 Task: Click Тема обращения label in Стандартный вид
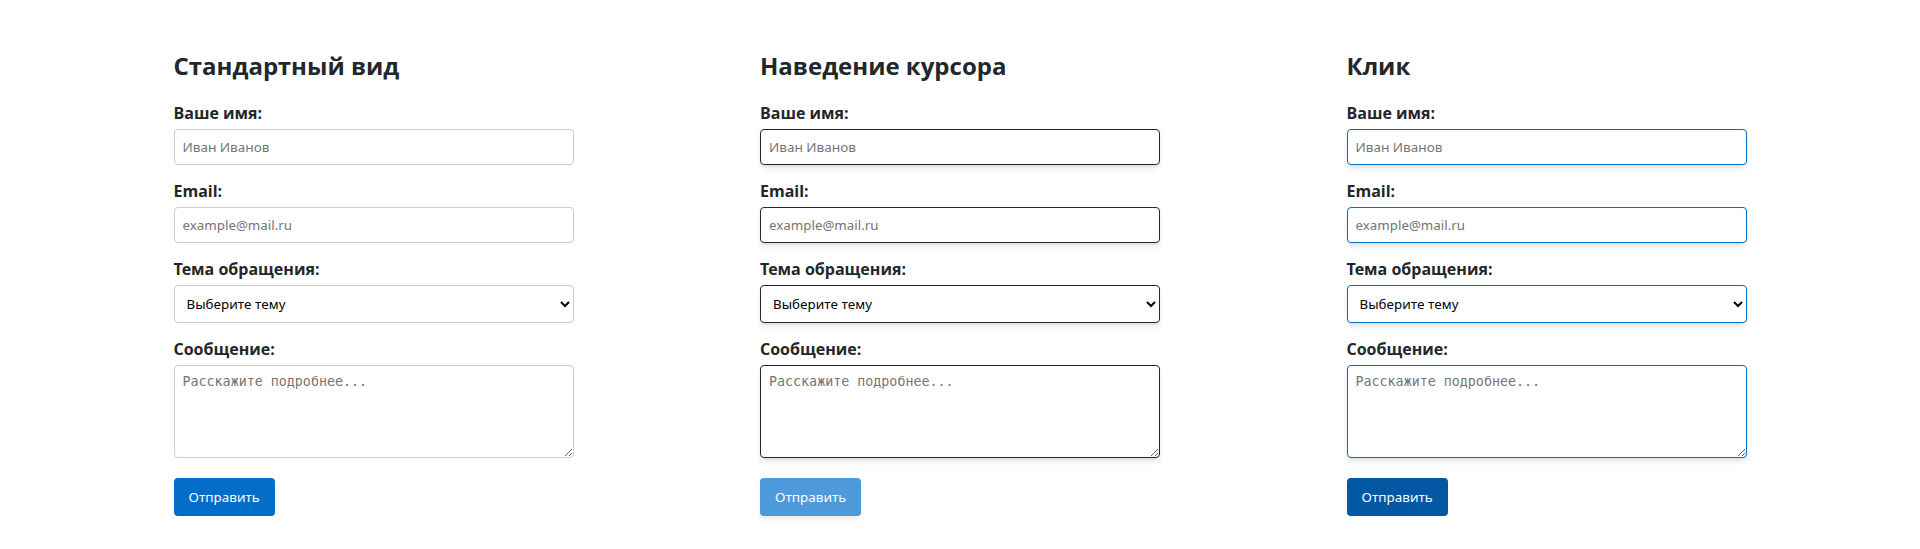pyautogui.click(x=246, y=270)
